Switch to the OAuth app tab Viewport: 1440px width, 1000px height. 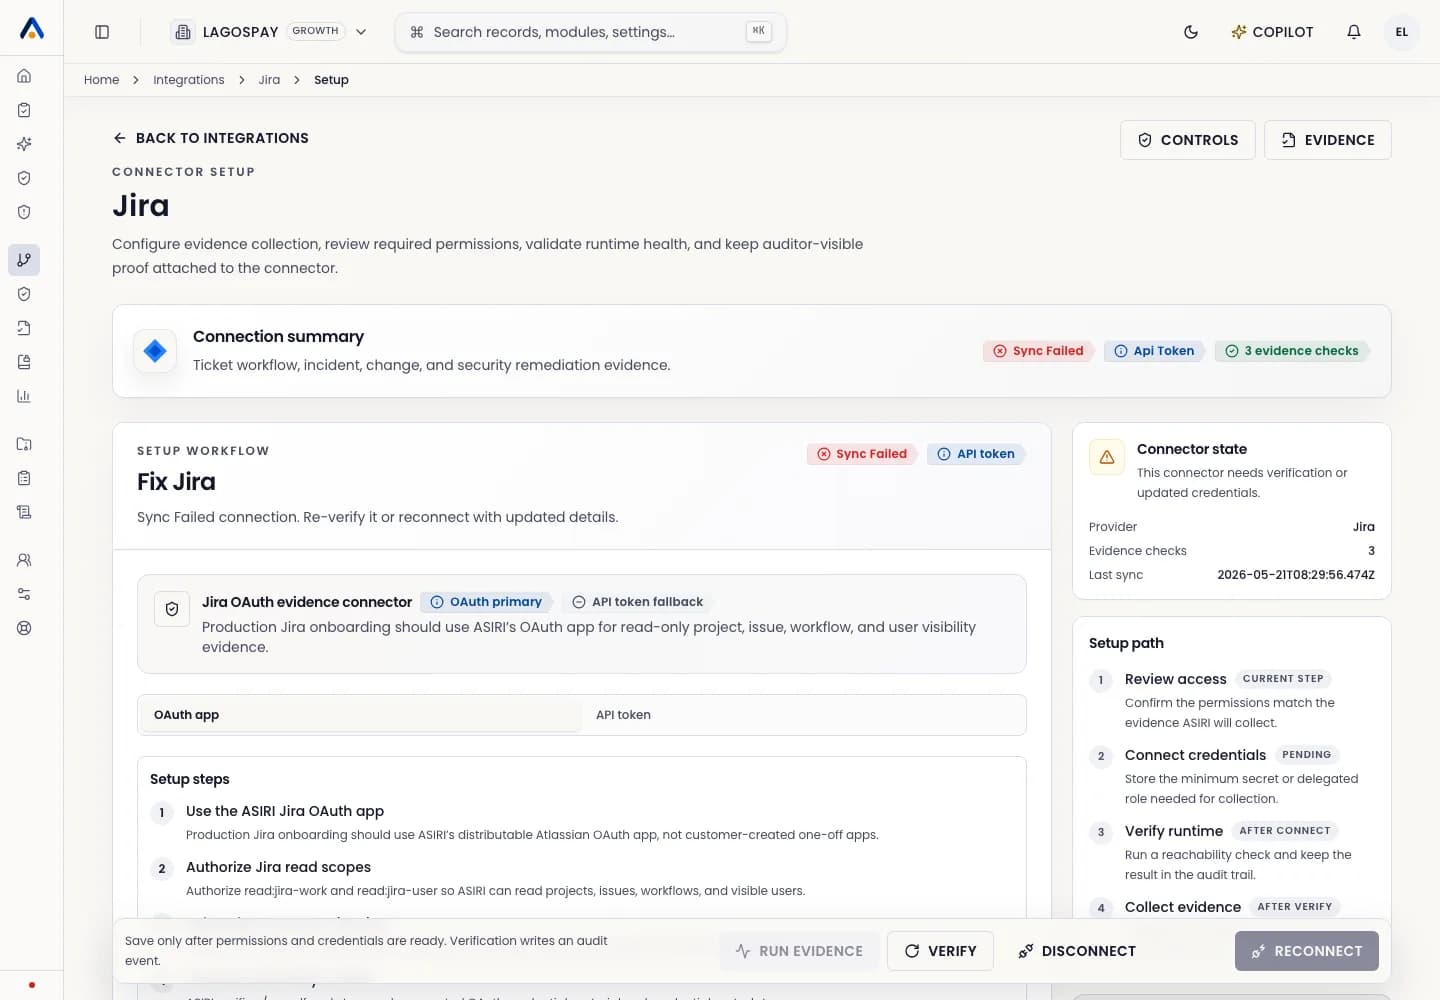(361, 715)
